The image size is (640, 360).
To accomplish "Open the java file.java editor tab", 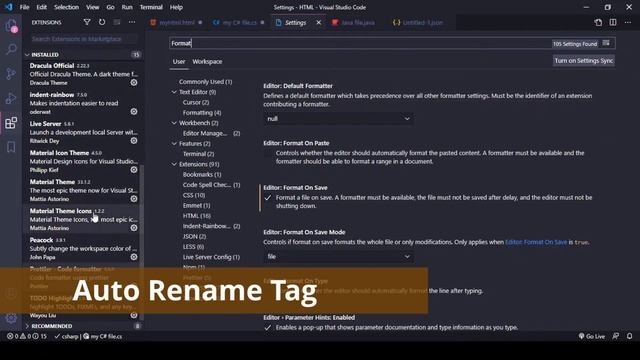I will point(353,22).
